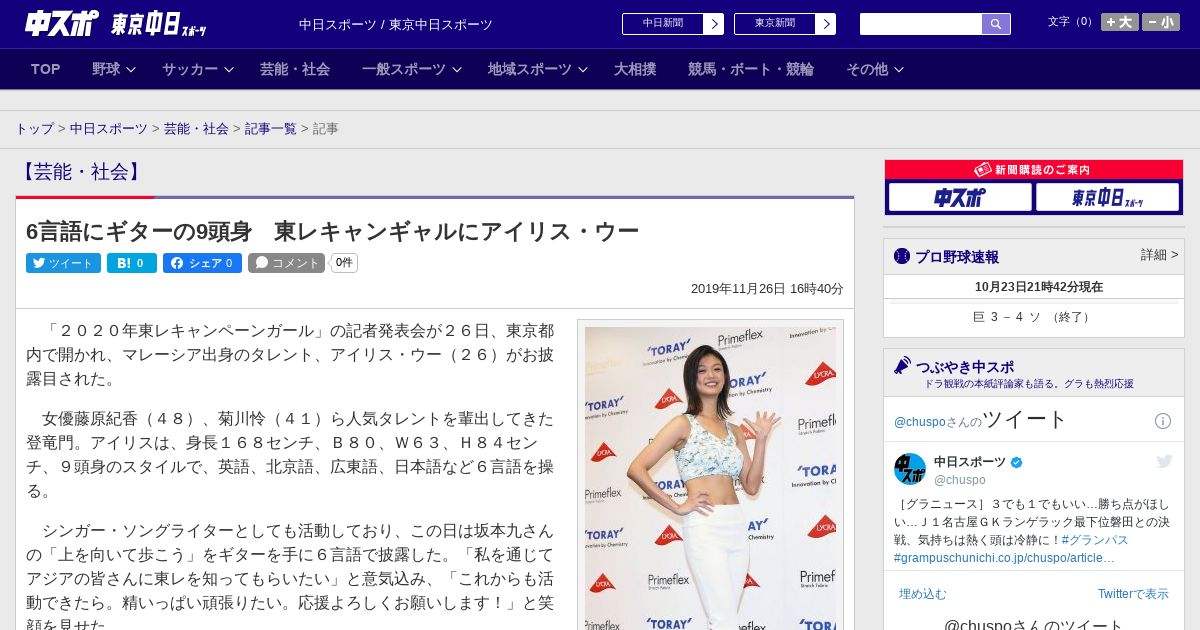Click the search magnifier button
The width and height of the screenshot is (1200, 630).
click(996, 24)
